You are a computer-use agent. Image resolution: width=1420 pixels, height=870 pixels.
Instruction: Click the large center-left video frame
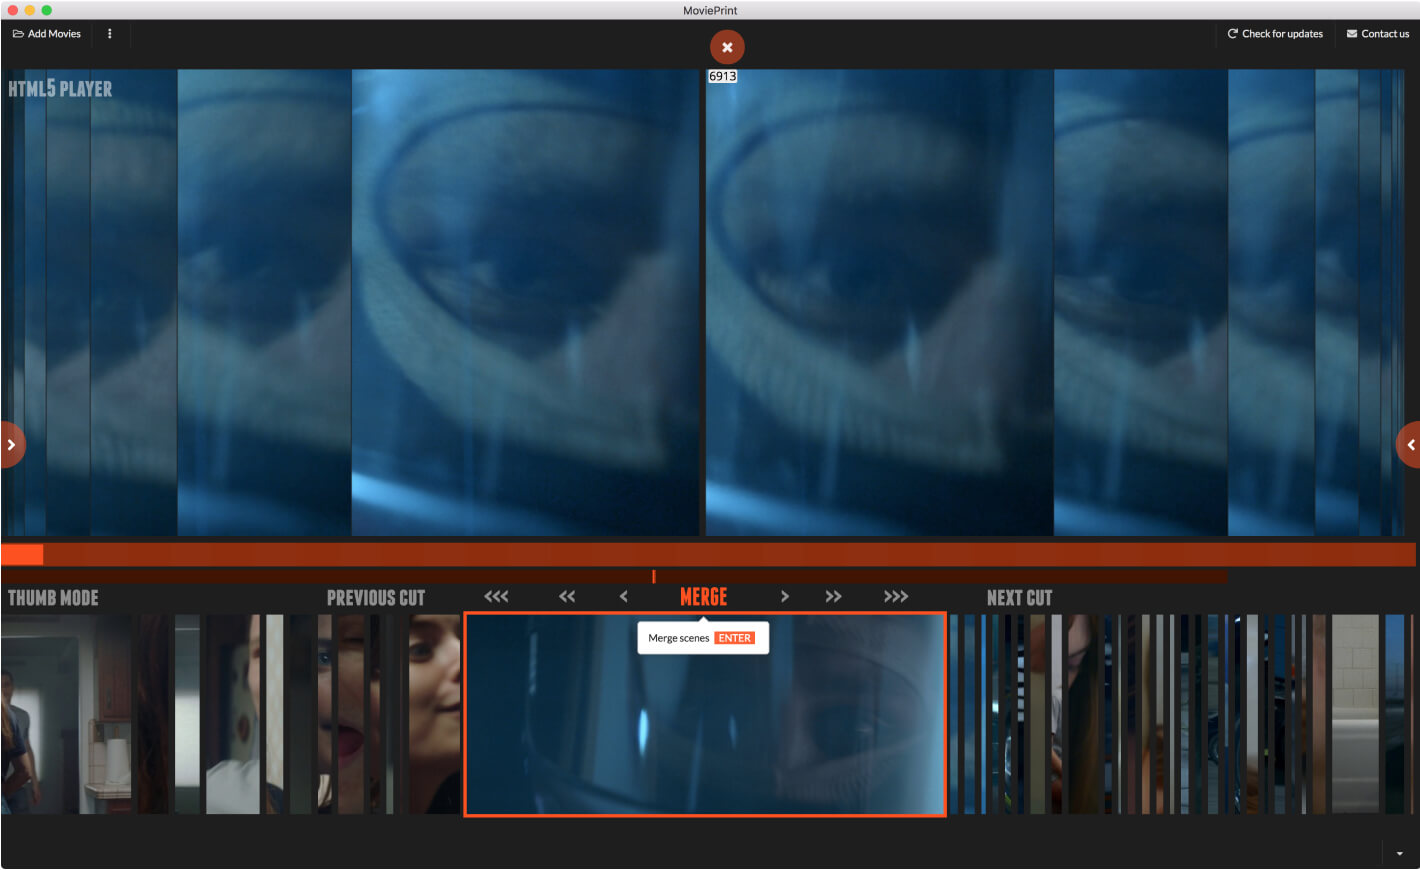[x=525, y=302]
